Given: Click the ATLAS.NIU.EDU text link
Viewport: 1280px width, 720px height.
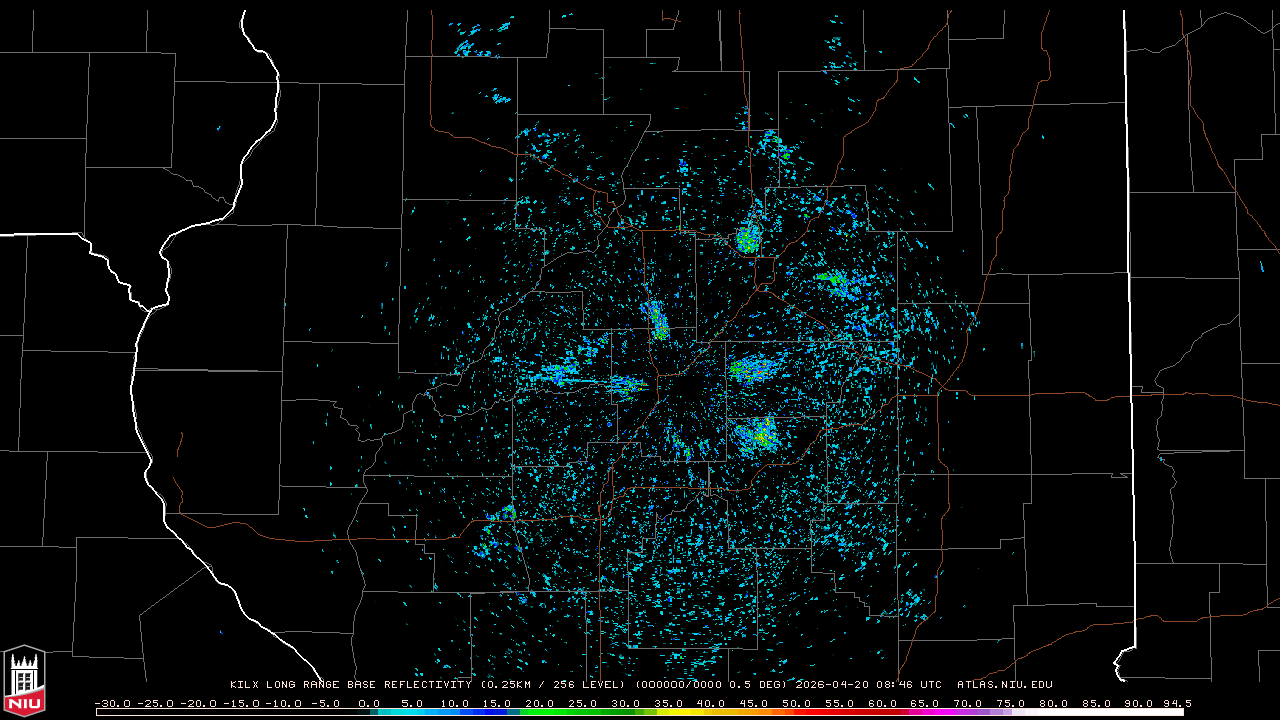Looking at the screenshot, I should tap(1004, 685).
